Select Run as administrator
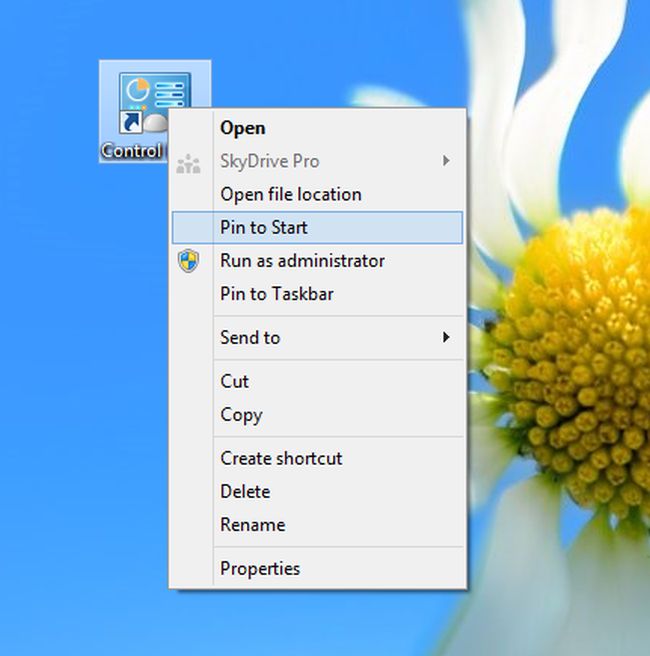Image resolution: width=650 pixels, height=656 pixels. click(317, 261)
